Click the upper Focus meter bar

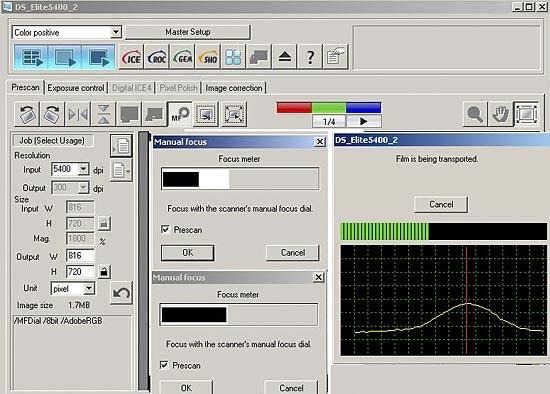tap(240, 179)
